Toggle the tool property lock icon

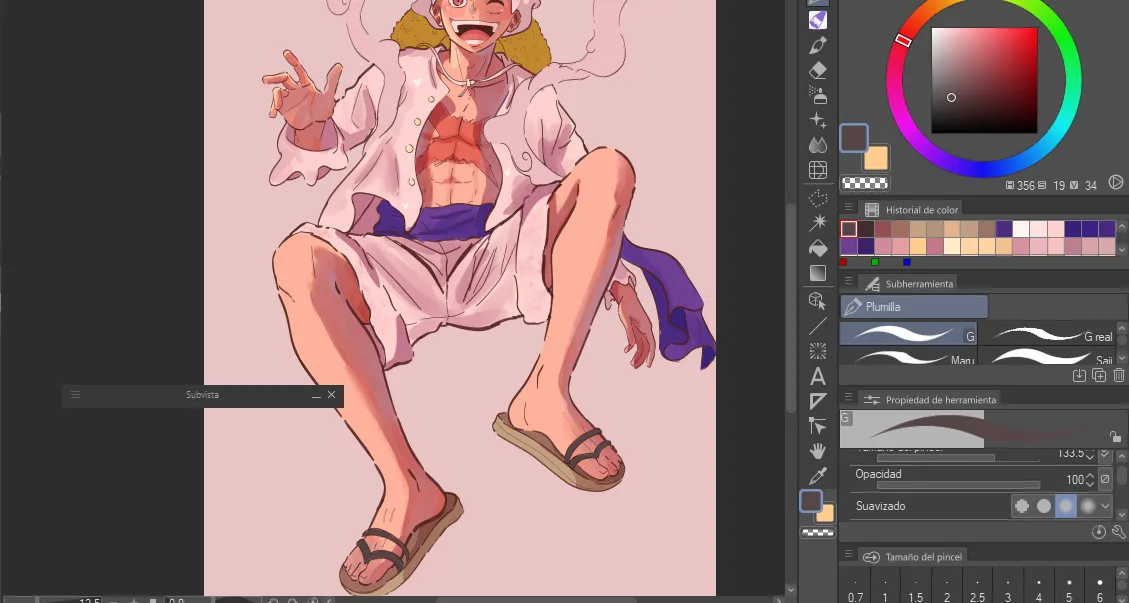(x=1115, y=437)
